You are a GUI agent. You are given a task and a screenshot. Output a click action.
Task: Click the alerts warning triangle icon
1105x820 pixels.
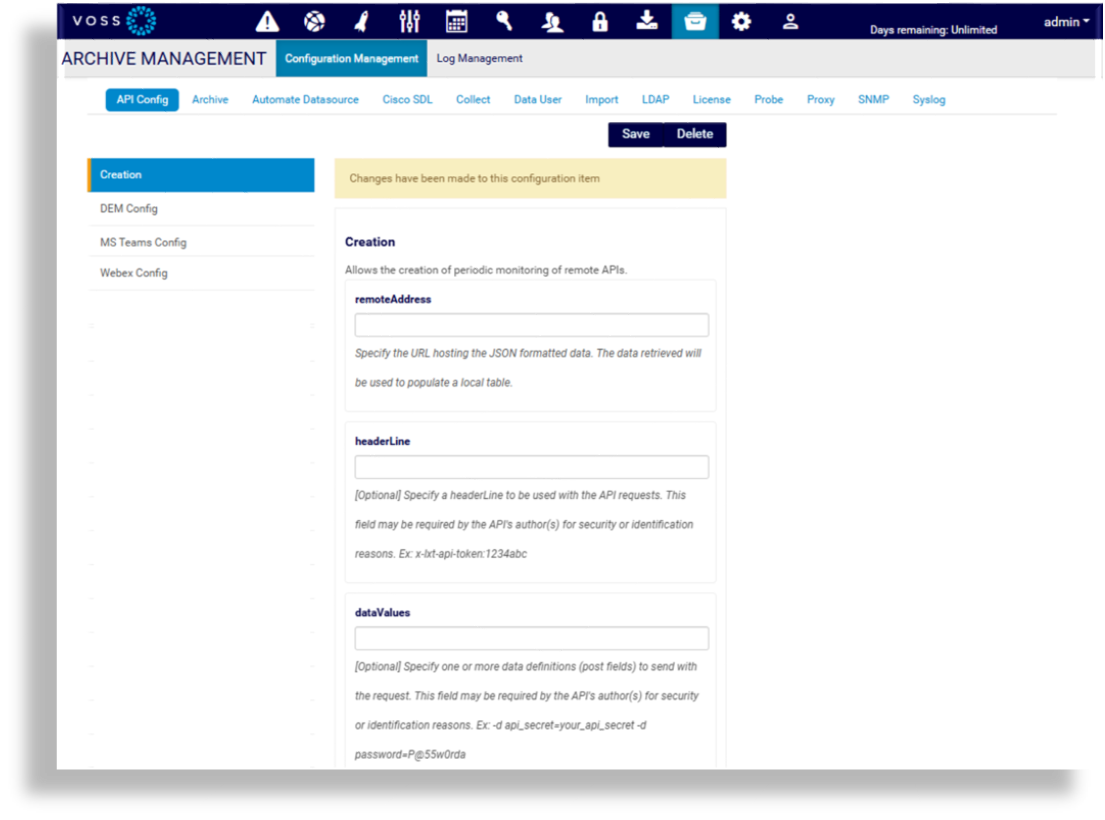266,20
